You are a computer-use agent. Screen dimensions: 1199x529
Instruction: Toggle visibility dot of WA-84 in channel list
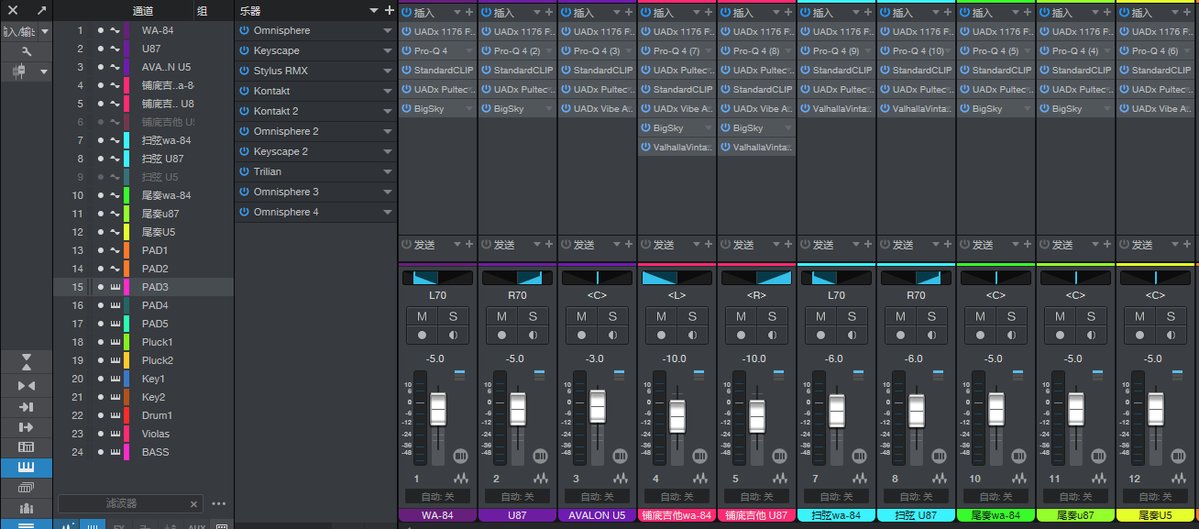[x=100, y=31]
